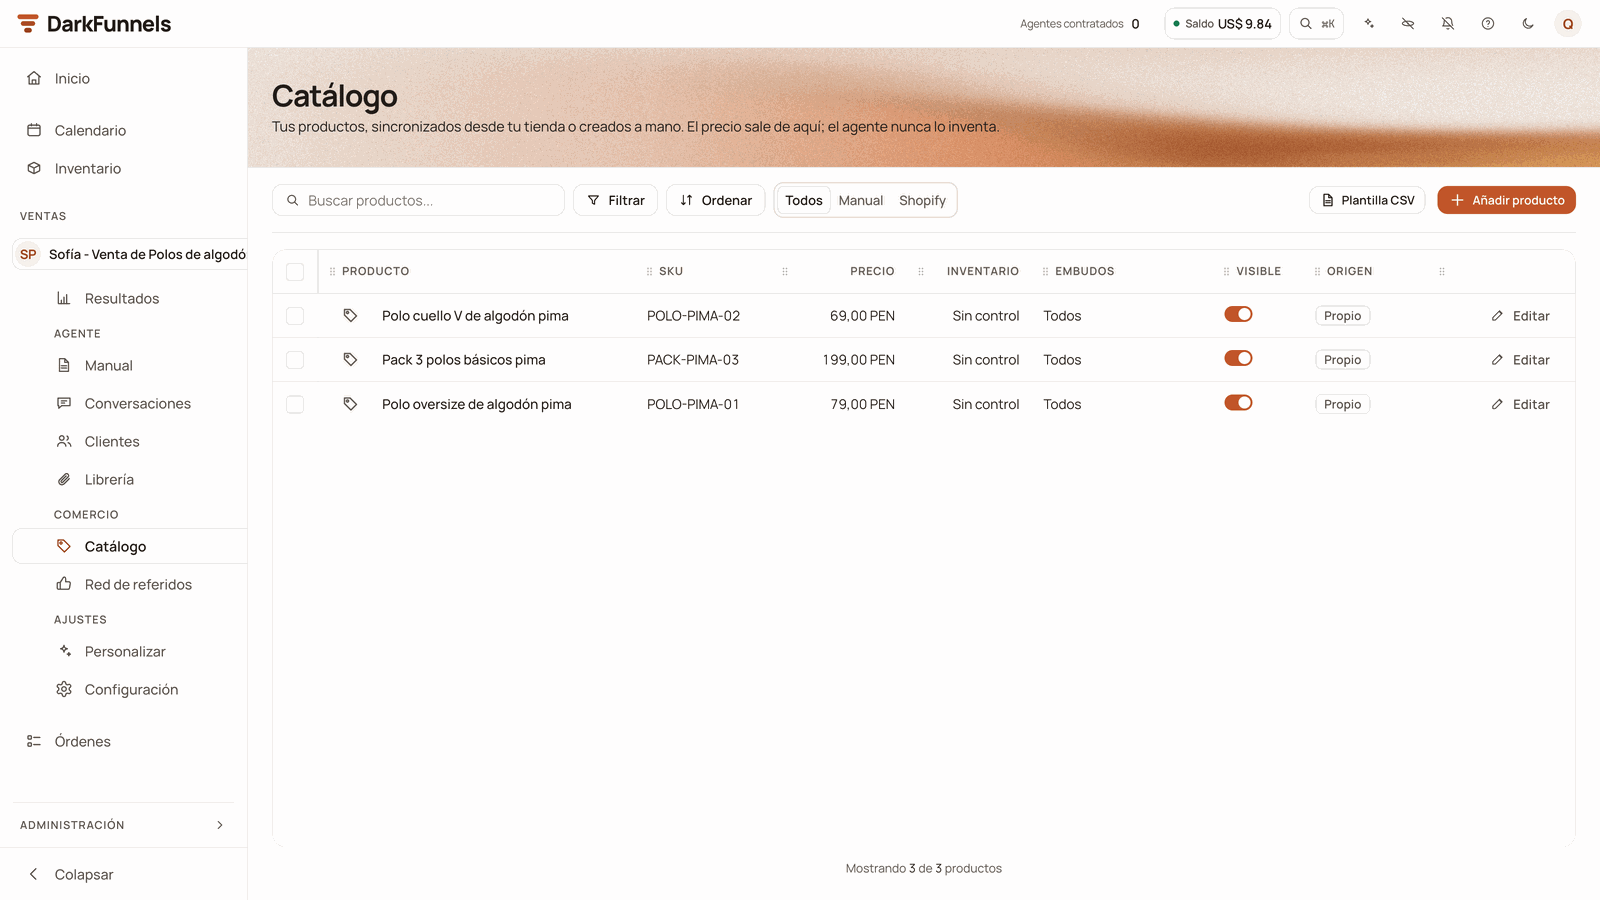Click the muted notifications bell icon
Image resolution: width=1600 pixels, height=900 pixels.
tap(1448, 23)
